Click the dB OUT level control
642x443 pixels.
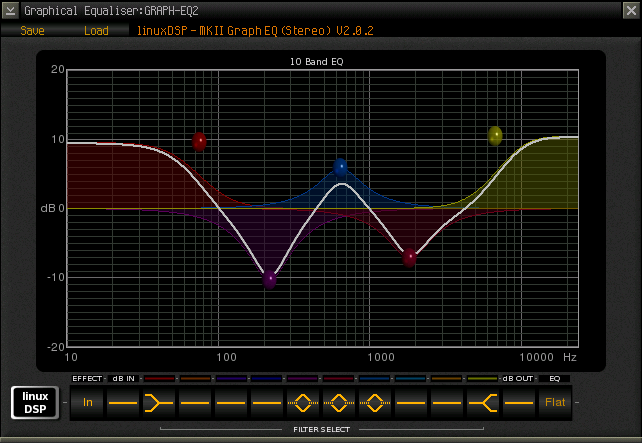pyautogui.click(x=519, y=403)
